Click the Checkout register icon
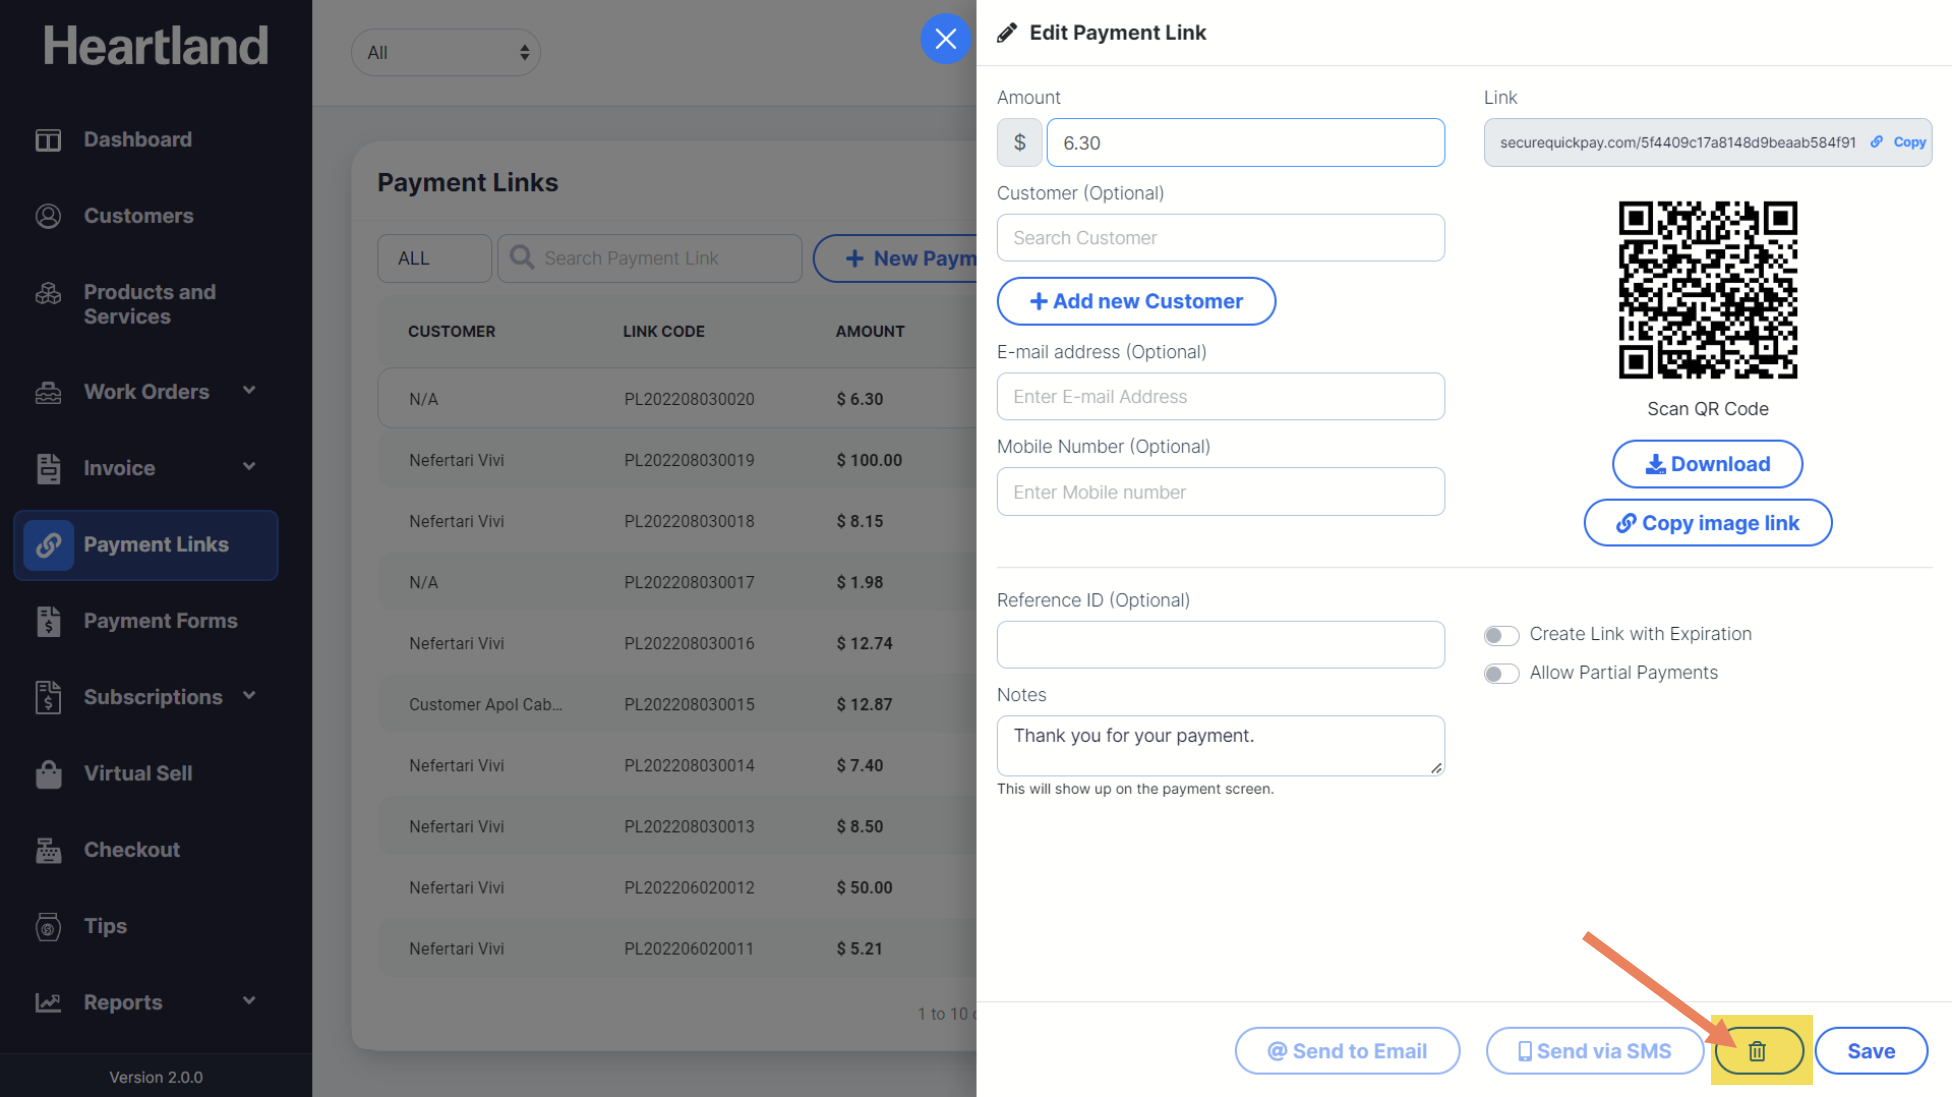Viewport: 1952px width, 1097px height. (x=48, y=850)
